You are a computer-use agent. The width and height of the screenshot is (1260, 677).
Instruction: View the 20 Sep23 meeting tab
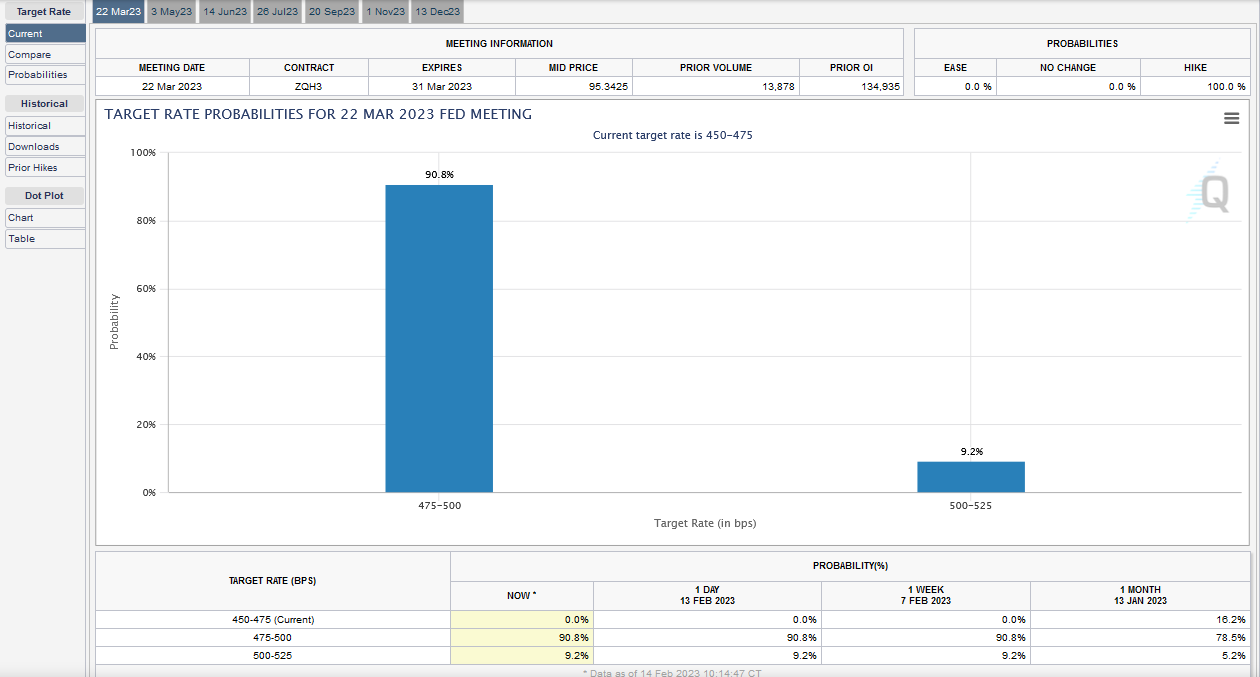coord(331,12)
